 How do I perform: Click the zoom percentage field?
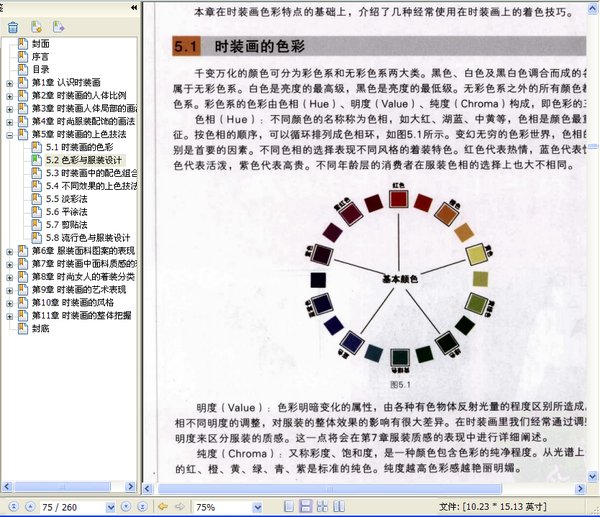coord(223,507)
